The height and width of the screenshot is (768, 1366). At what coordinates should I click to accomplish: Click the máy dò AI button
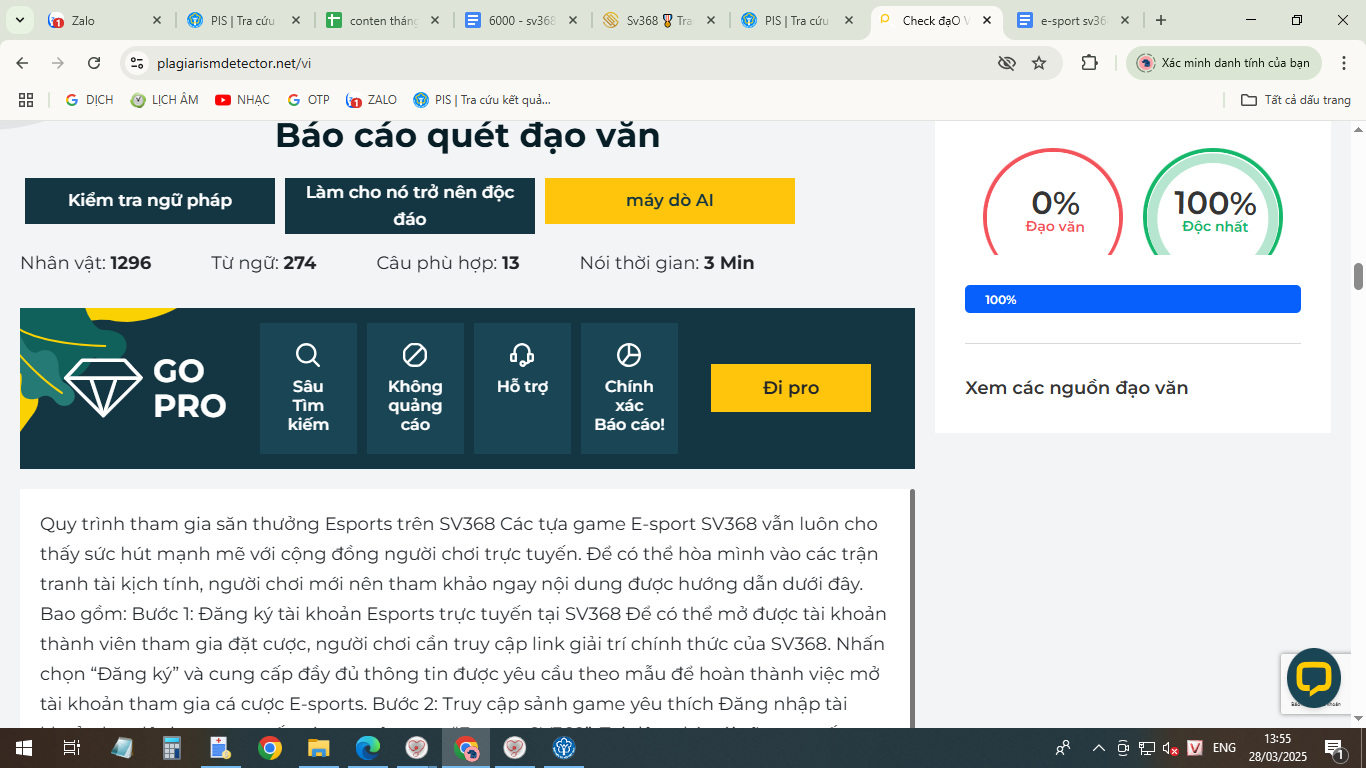(670, 200)
